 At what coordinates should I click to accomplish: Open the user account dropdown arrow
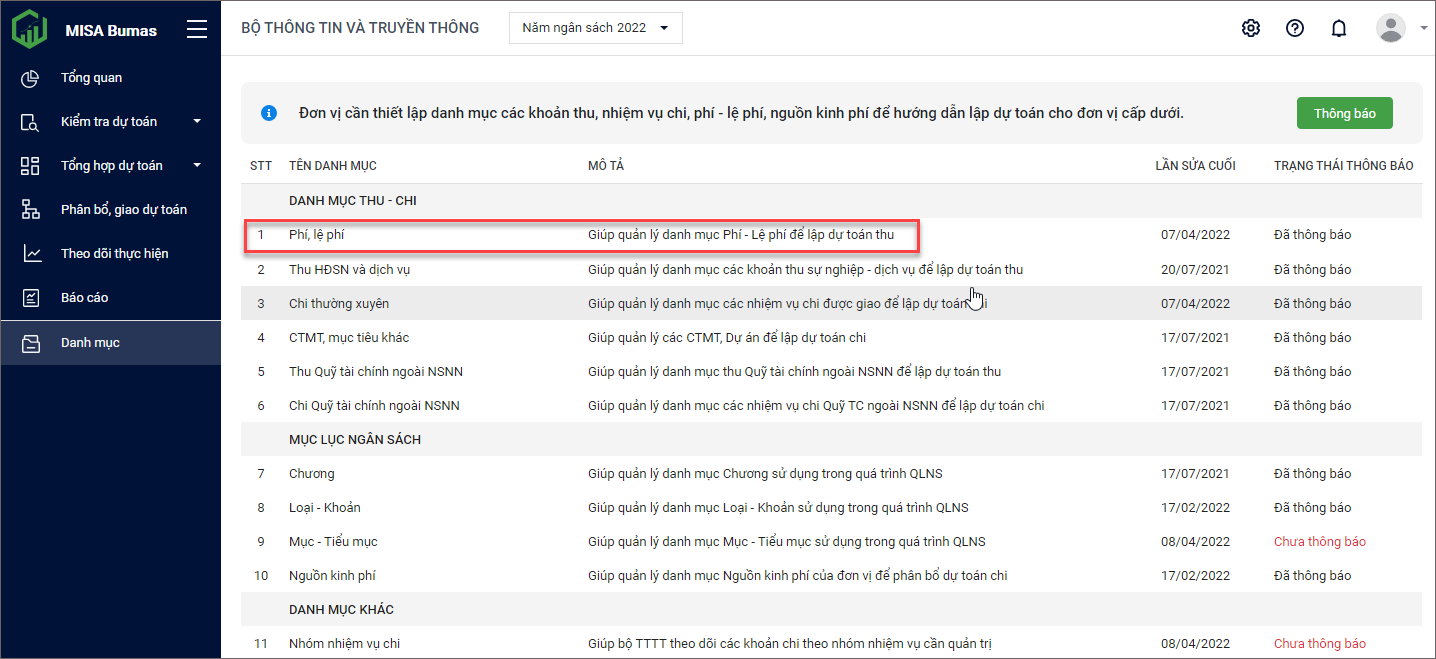tap(1423, 28)
